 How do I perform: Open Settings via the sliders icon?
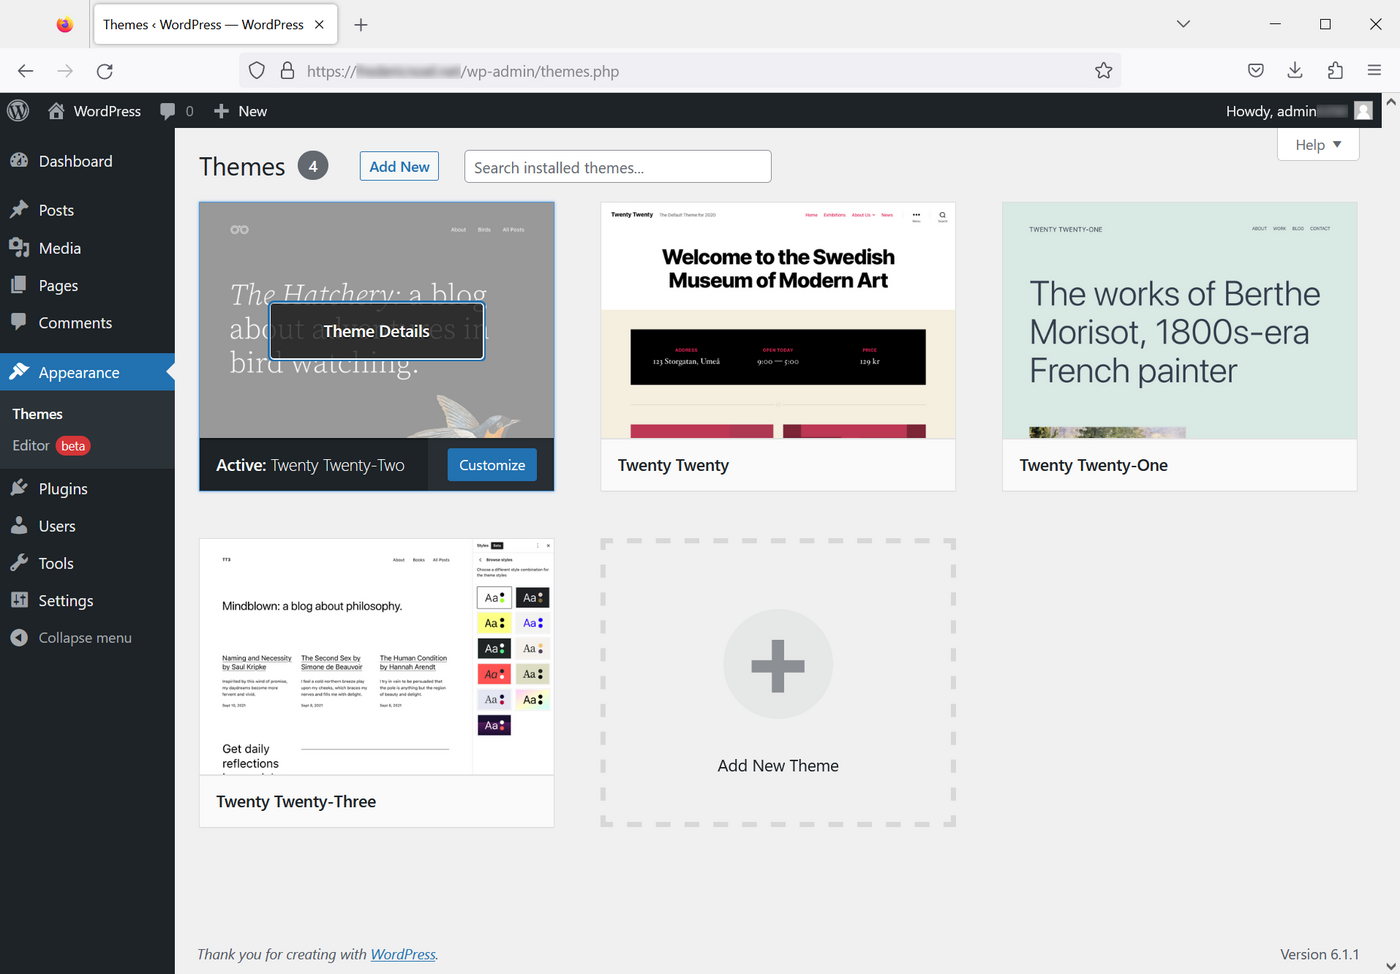pos(22,600)
